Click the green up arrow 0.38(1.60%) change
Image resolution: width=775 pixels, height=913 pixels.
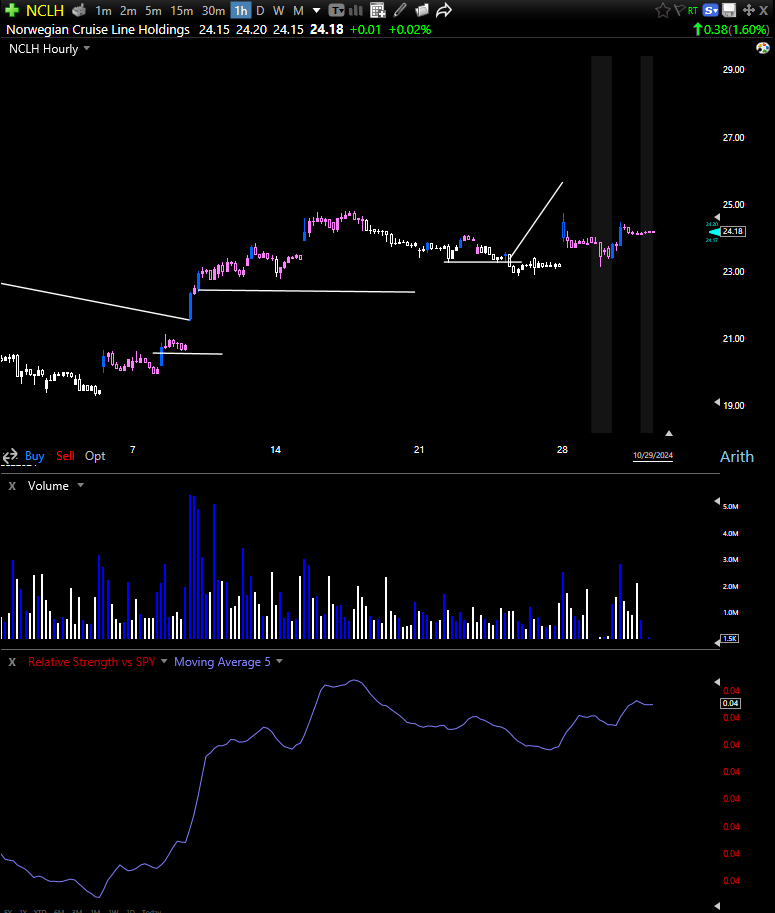tap(731, 30)
